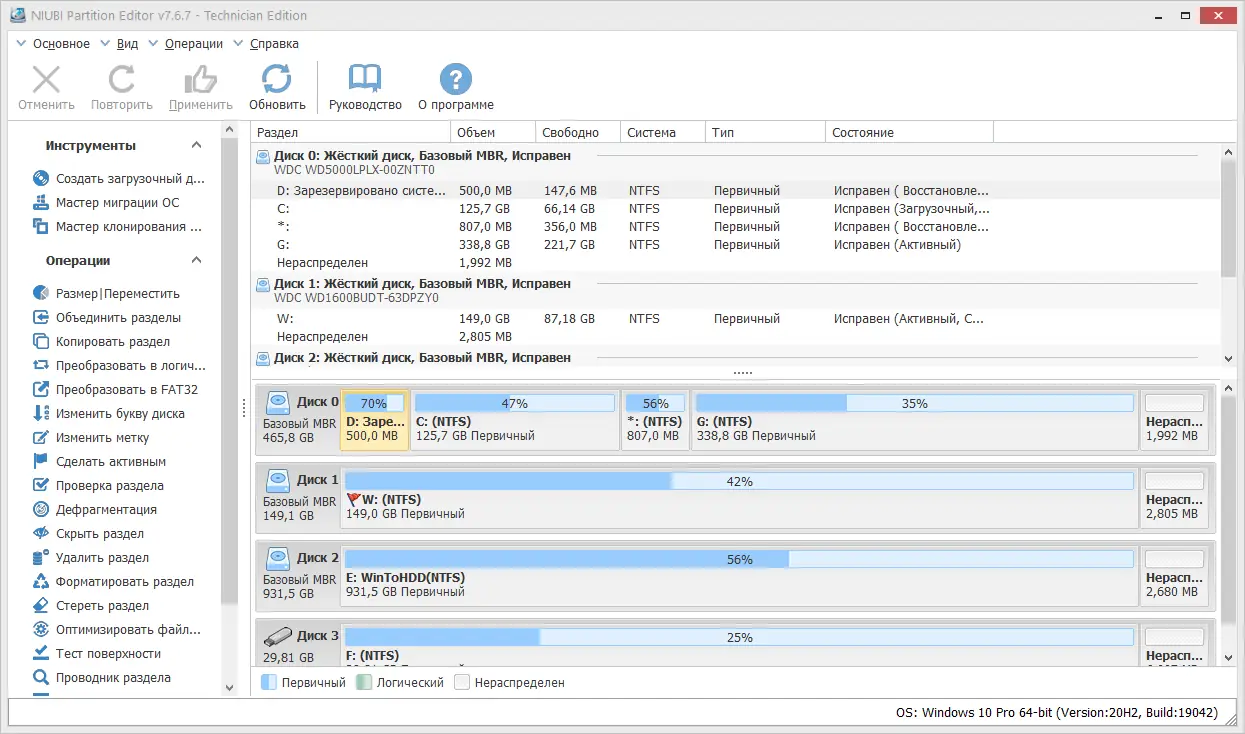Screen dimensions: 1245x734
Task: Open the О программе help icon
Action: (455, 79)
